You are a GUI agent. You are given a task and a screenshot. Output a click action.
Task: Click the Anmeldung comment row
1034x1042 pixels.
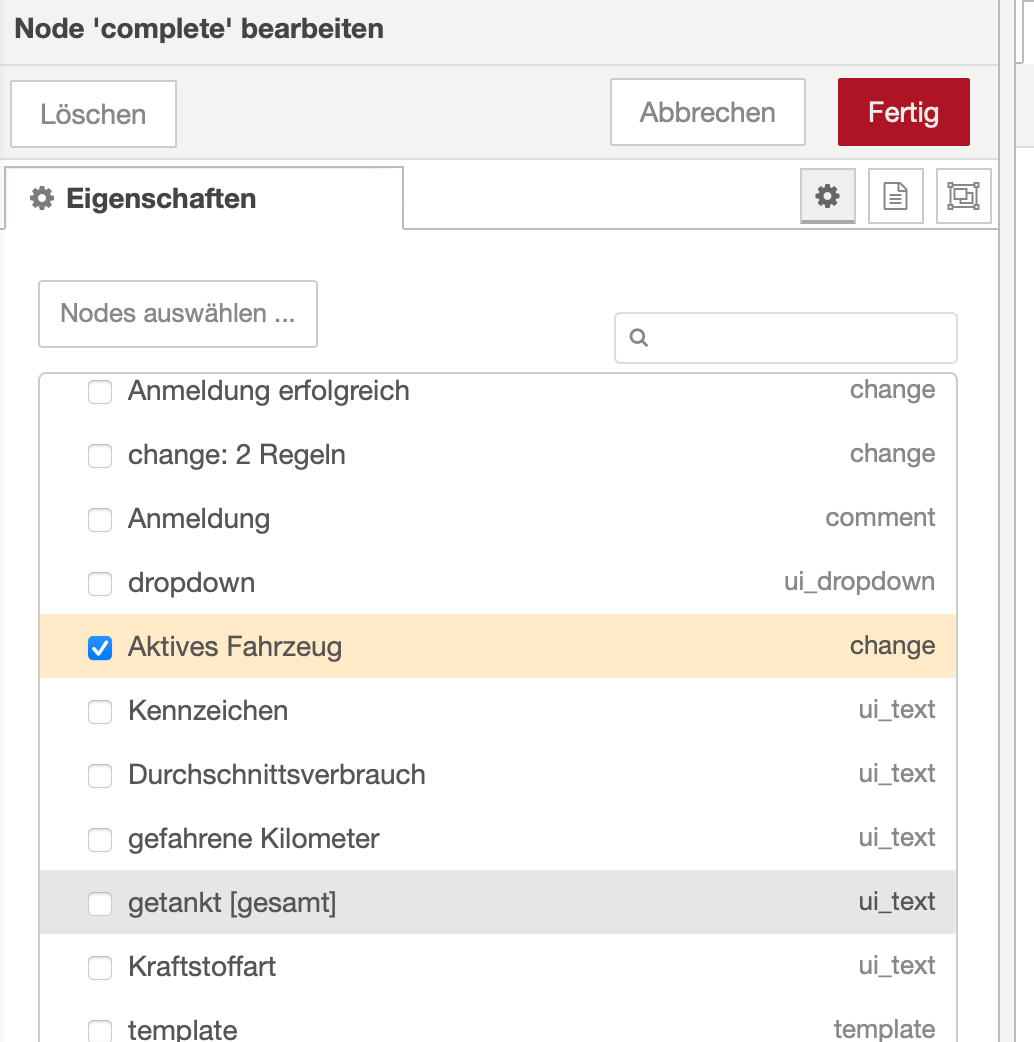tap(497, 519)
